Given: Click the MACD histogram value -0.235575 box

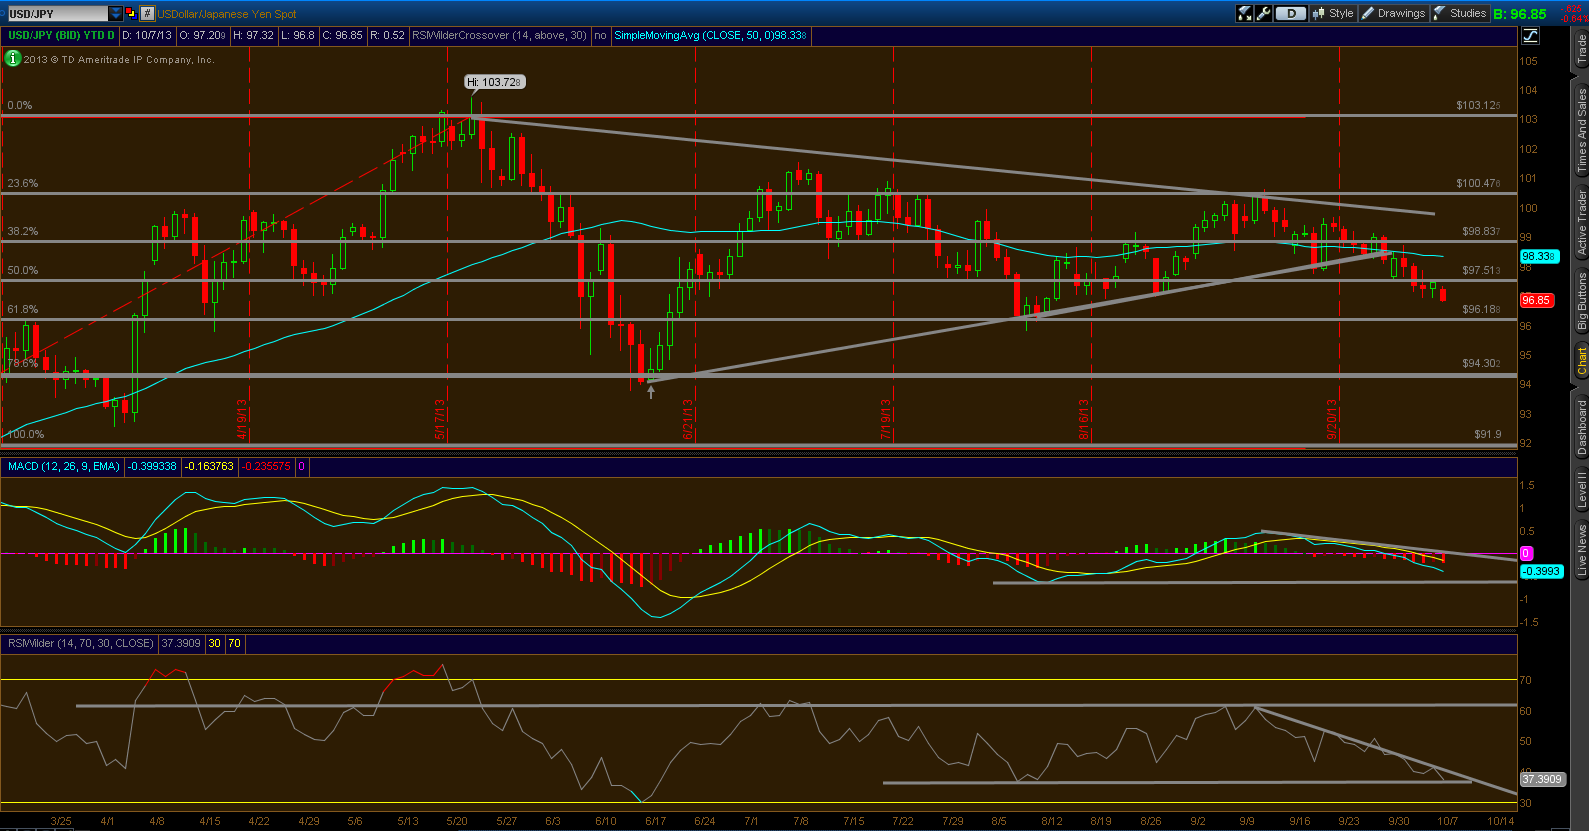Looking at the screenshot, I should (266, 466).
